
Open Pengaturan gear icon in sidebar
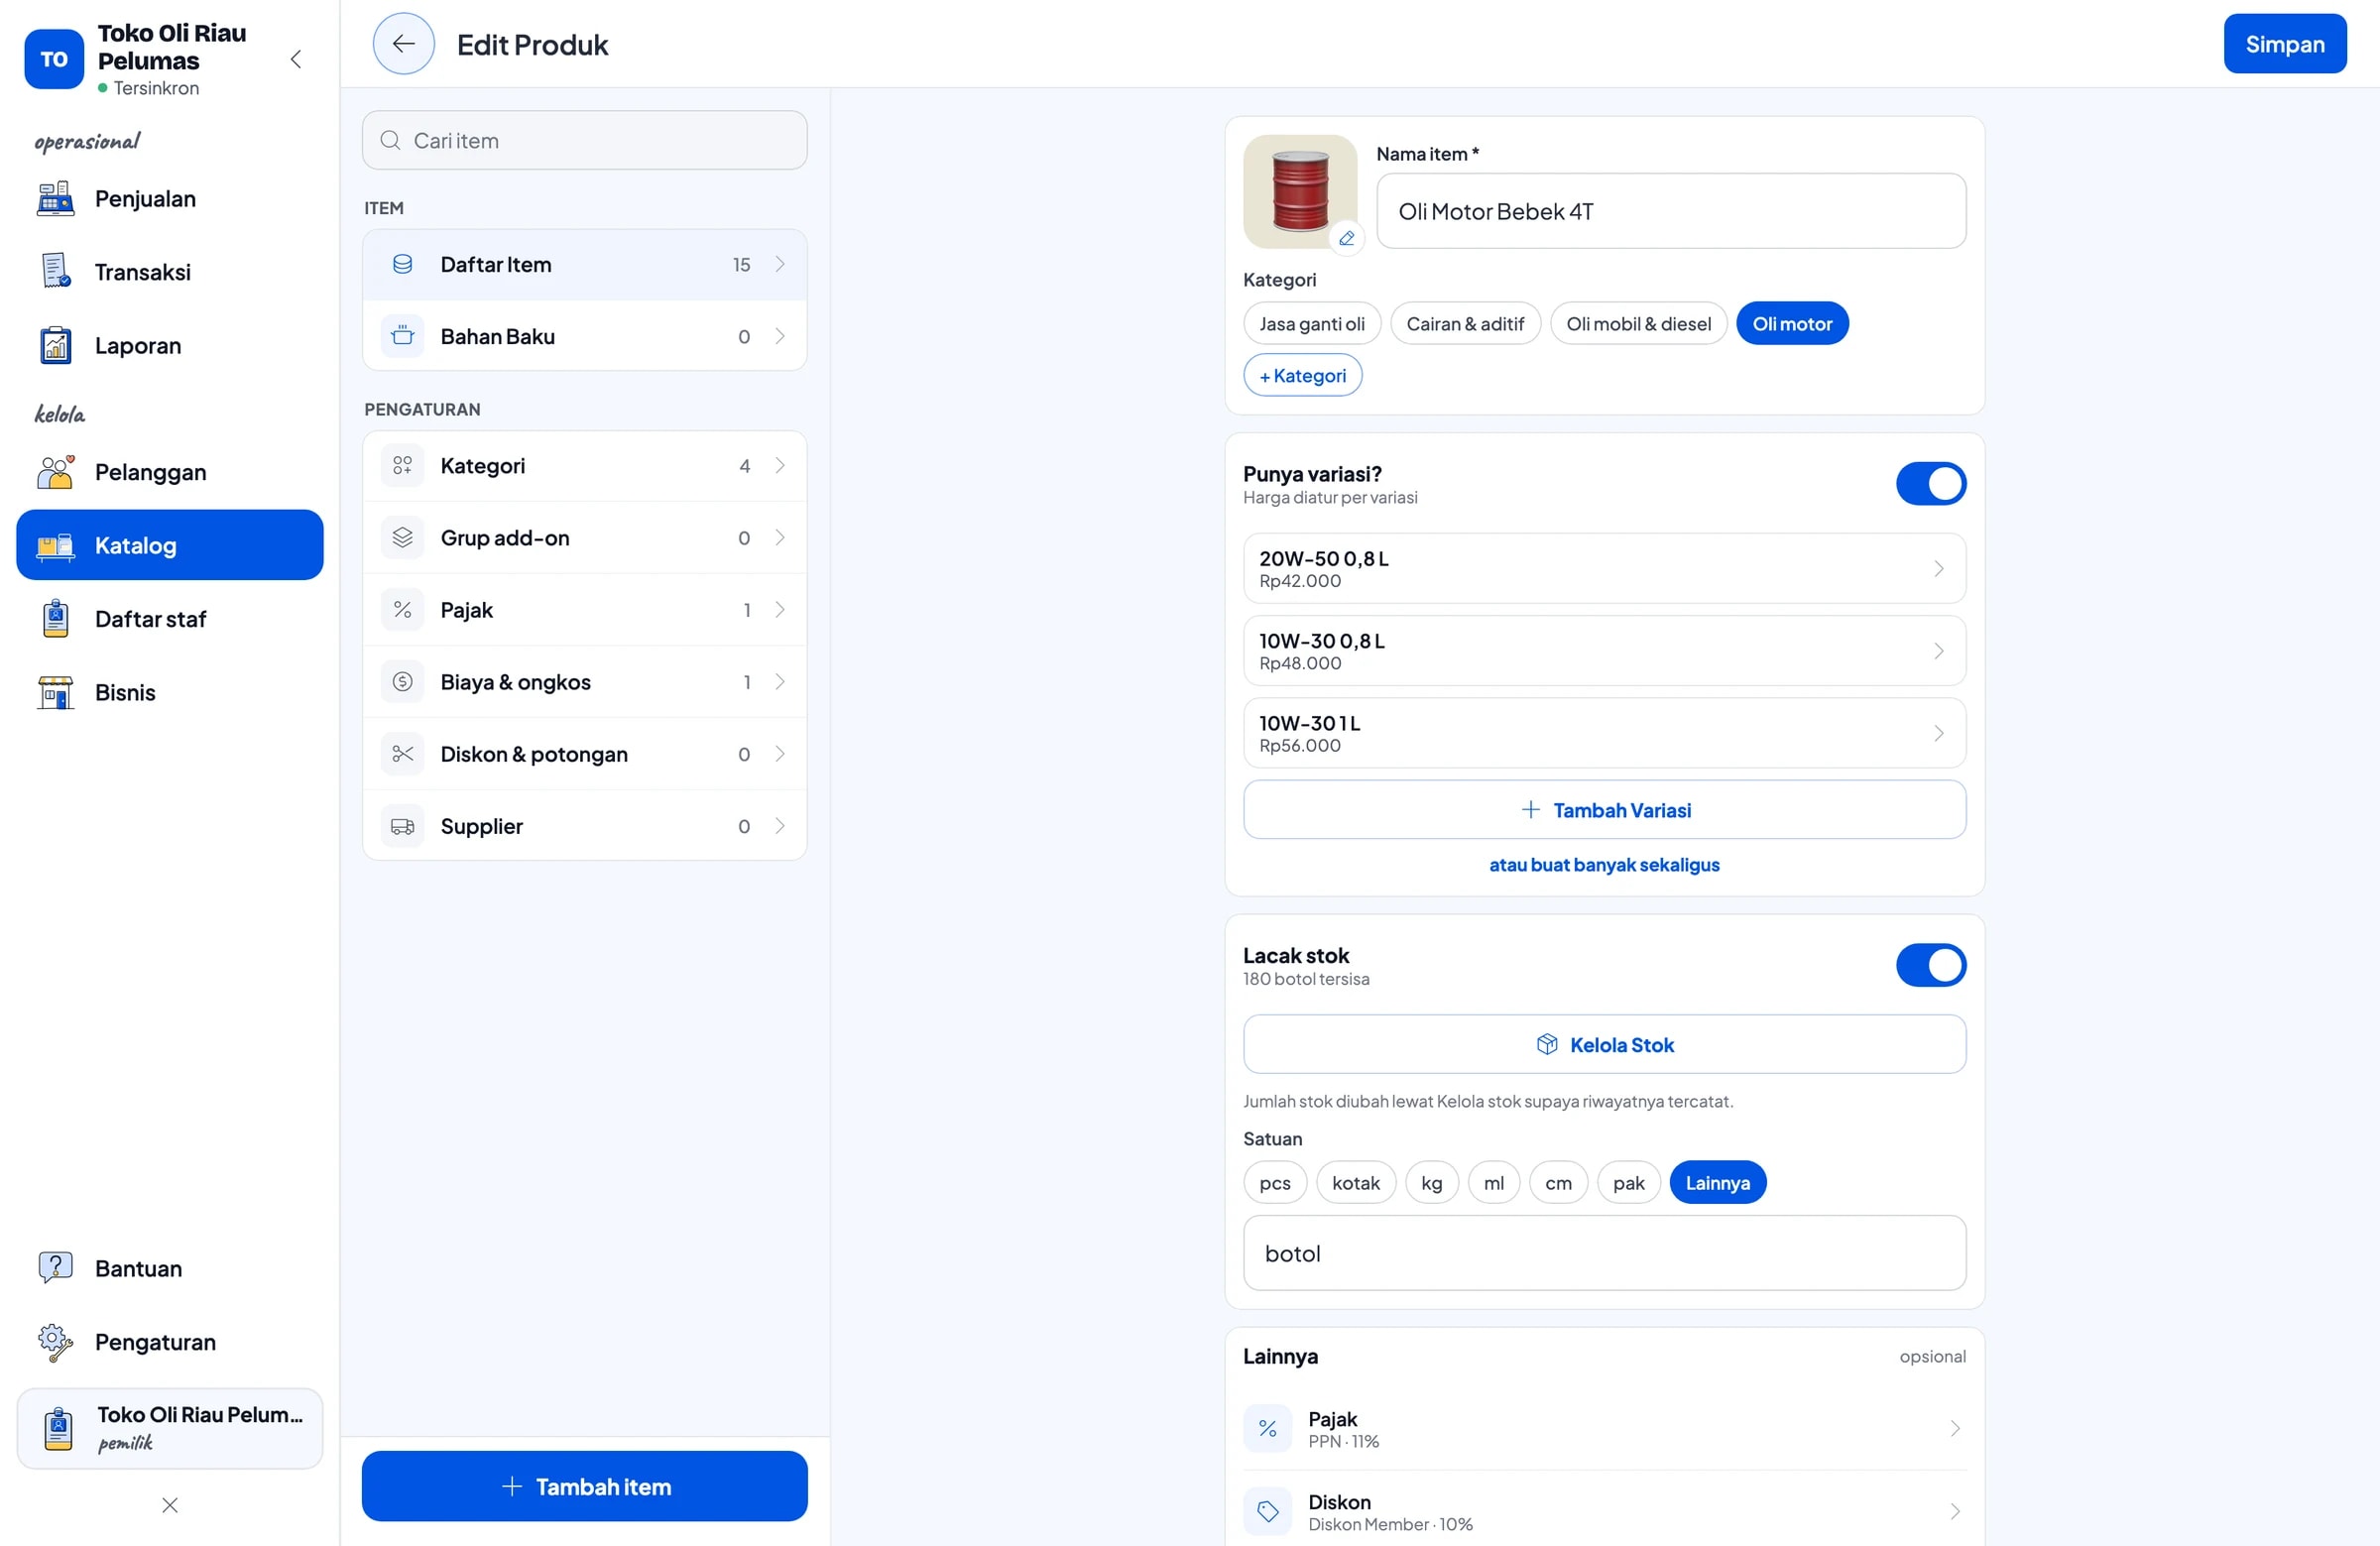coord(56,1342)
